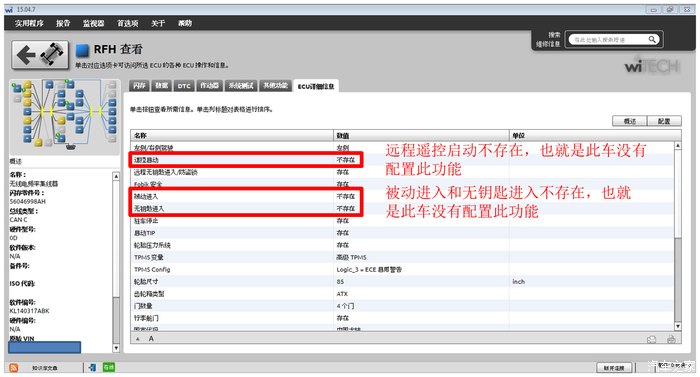Click the print icon below the table

[x=671, y=339]
